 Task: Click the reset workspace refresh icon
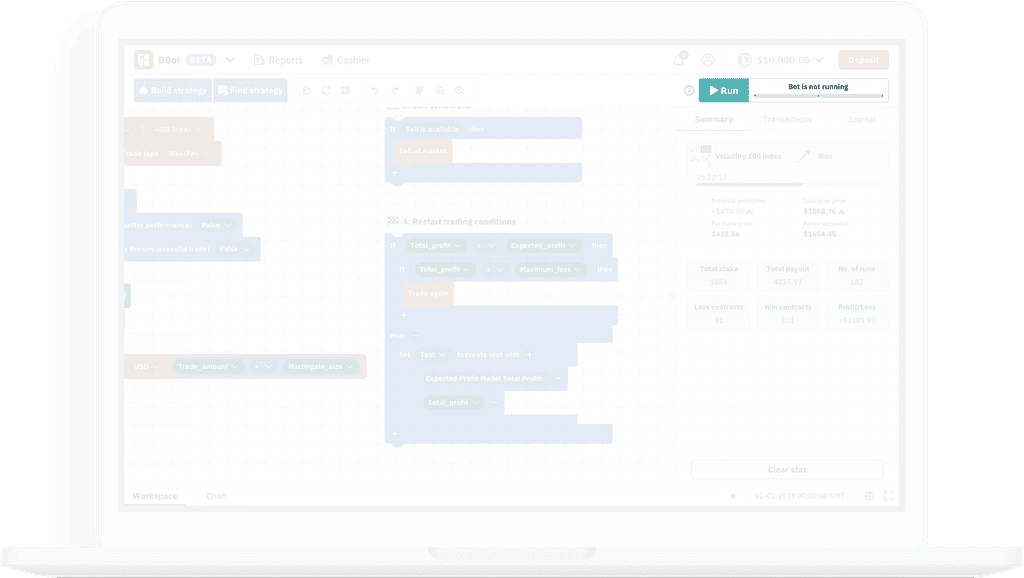[326, 91]
